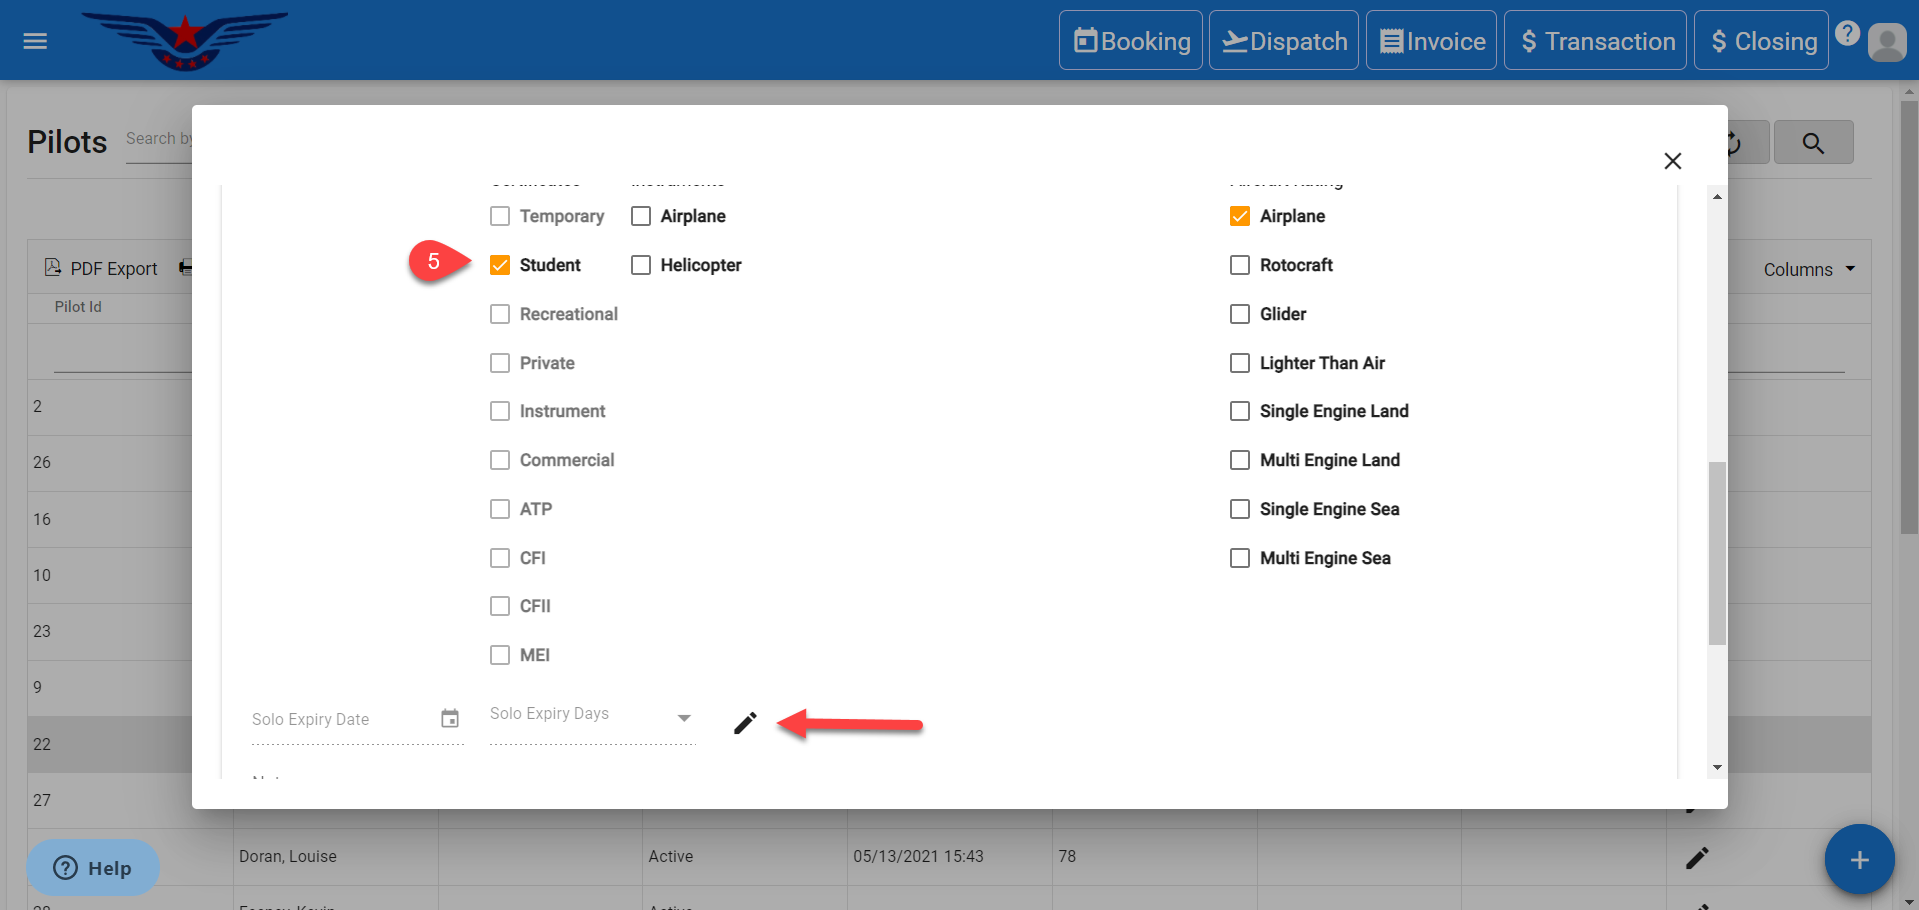This screenshot has width=1919, height=910.
Task: Edit the Doran, Louise row with pencil
Action: [x=1696, y=857]
